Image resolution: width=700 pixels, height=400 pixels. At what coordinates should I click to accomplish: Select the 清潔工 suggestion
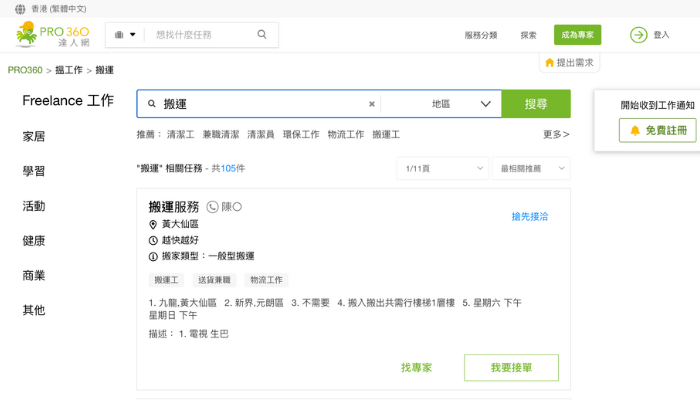tap(180, 134)
